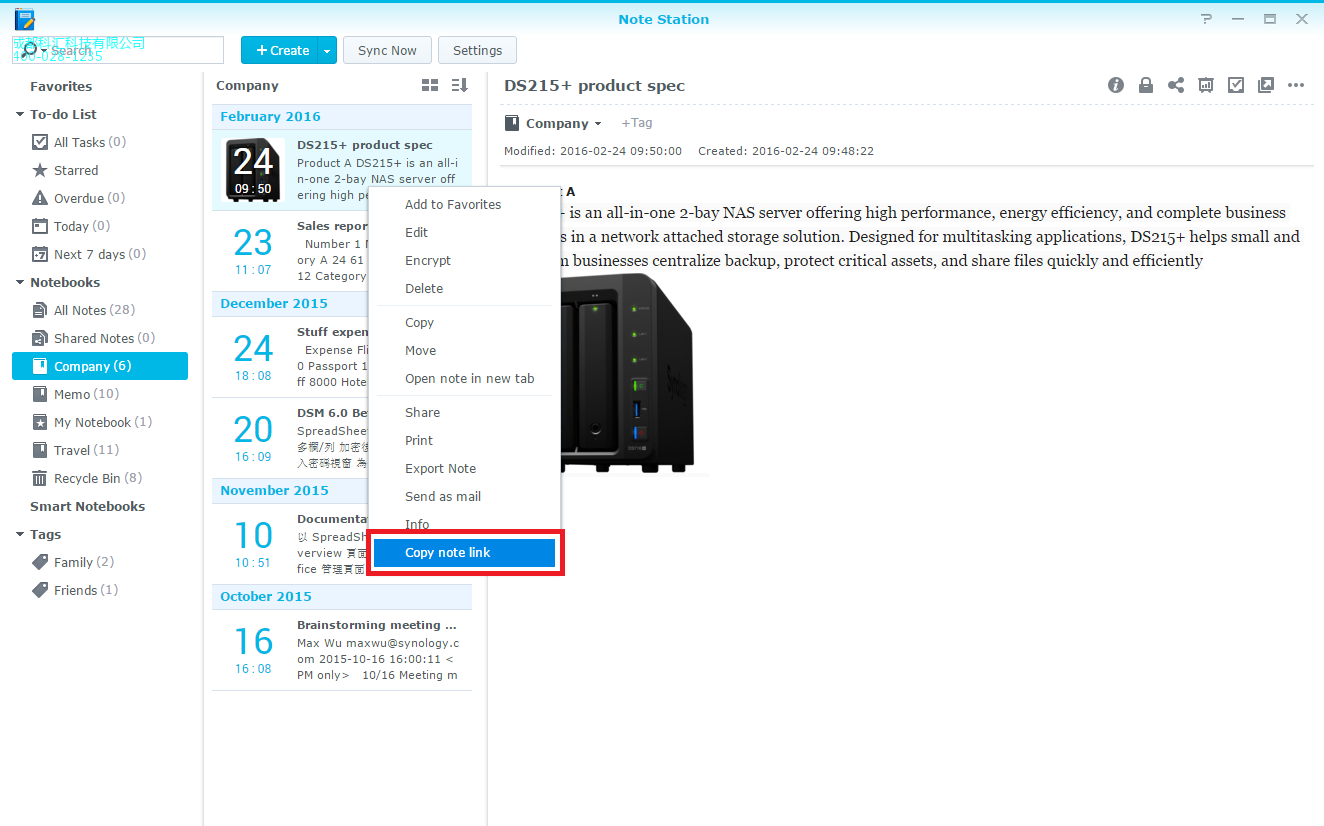This screenshot has height=826, width=1324.
Task: Collapse the To-do List section
Action: tap(20, 114)
